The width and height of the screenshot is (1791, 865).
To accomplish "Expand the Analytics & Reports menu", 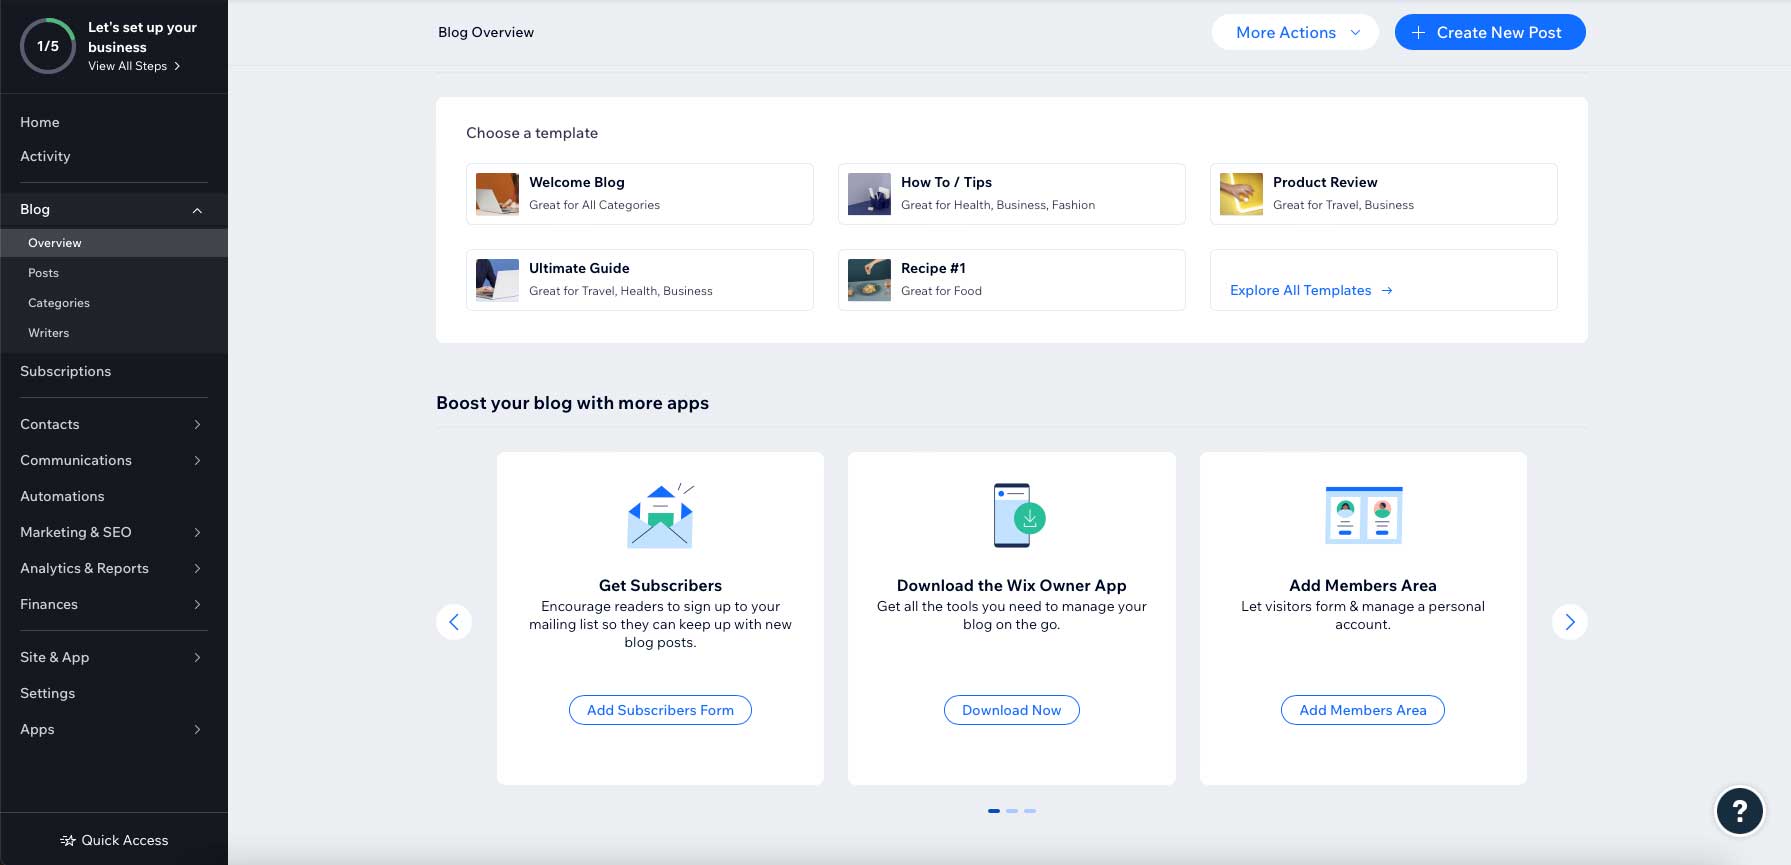I will [x=197, y=569].
